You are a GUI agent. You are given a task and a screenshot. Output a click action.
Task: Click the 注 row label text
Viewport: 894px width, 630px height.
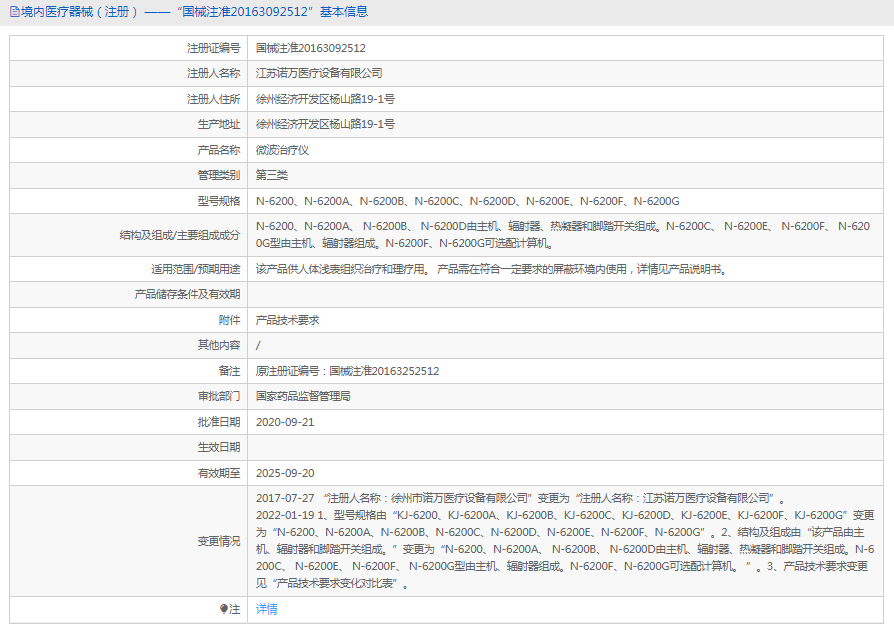click(x=234, y=609)
